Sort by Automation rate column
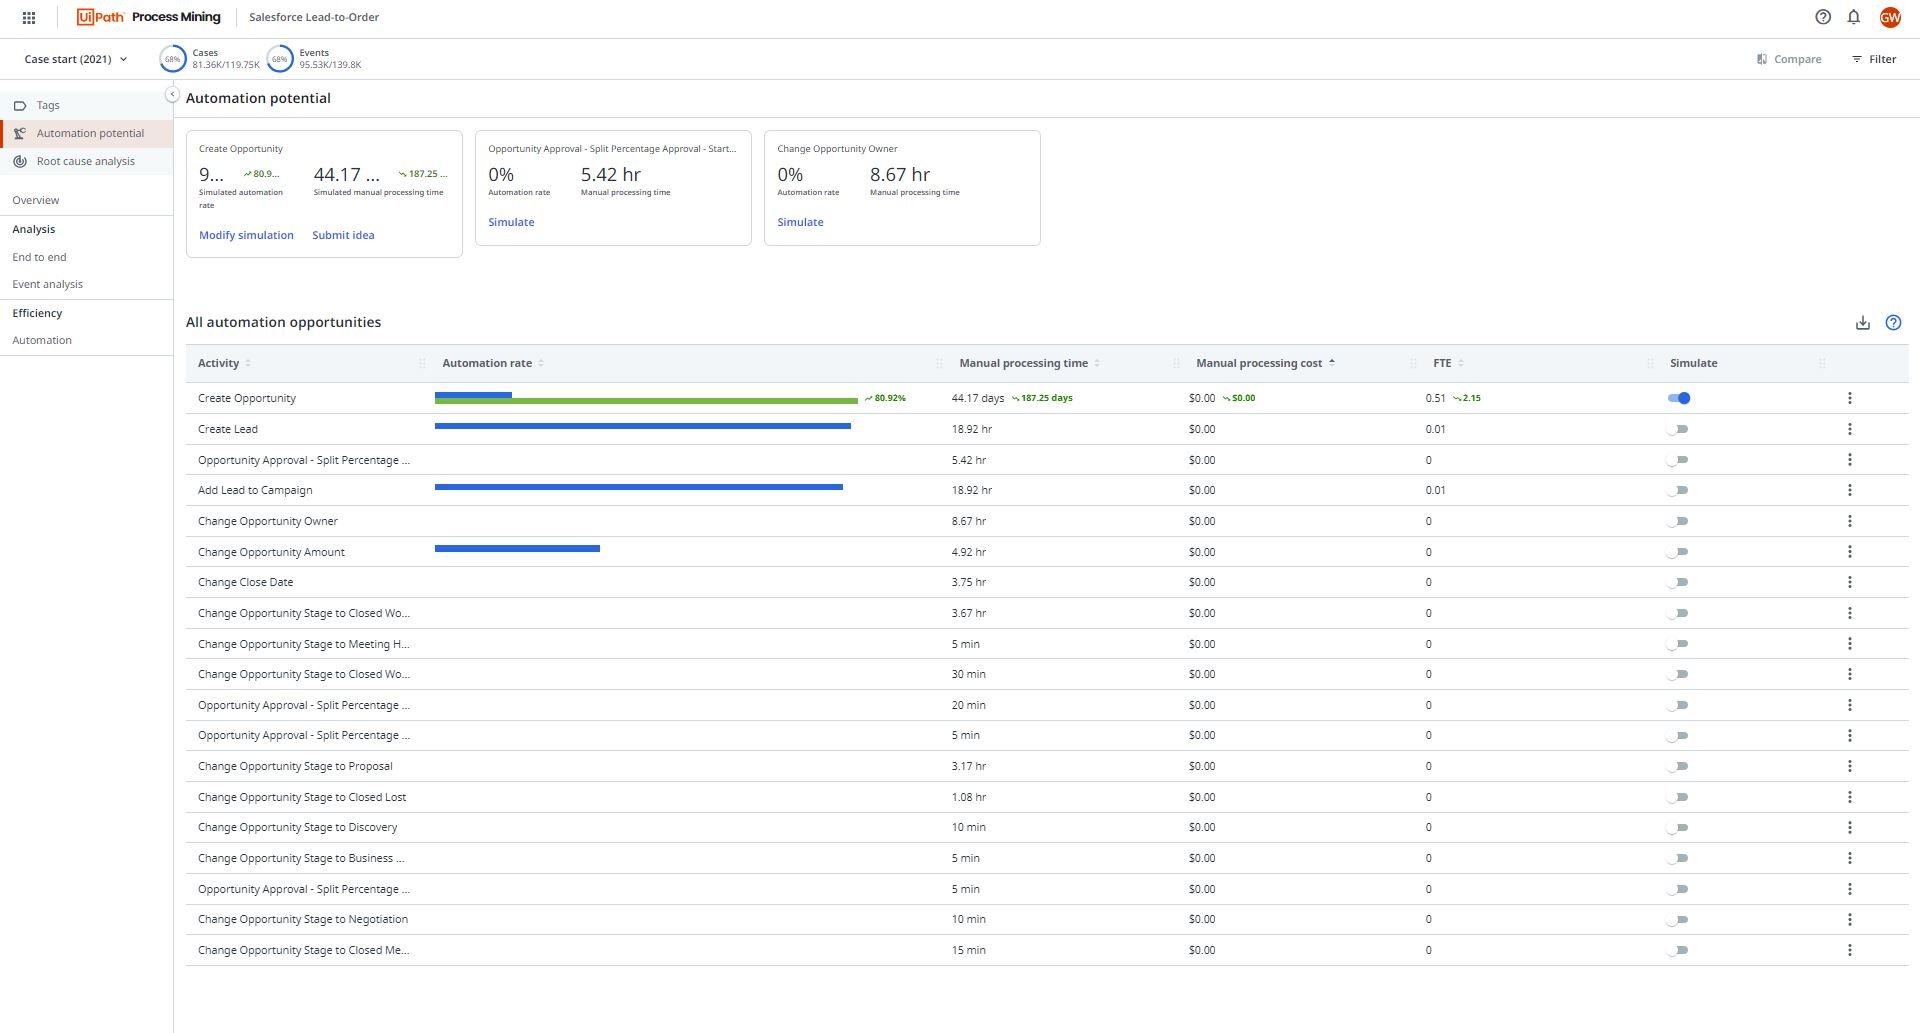Image resolution: width=1920 pixels, height=1033 pixels. 493,363
